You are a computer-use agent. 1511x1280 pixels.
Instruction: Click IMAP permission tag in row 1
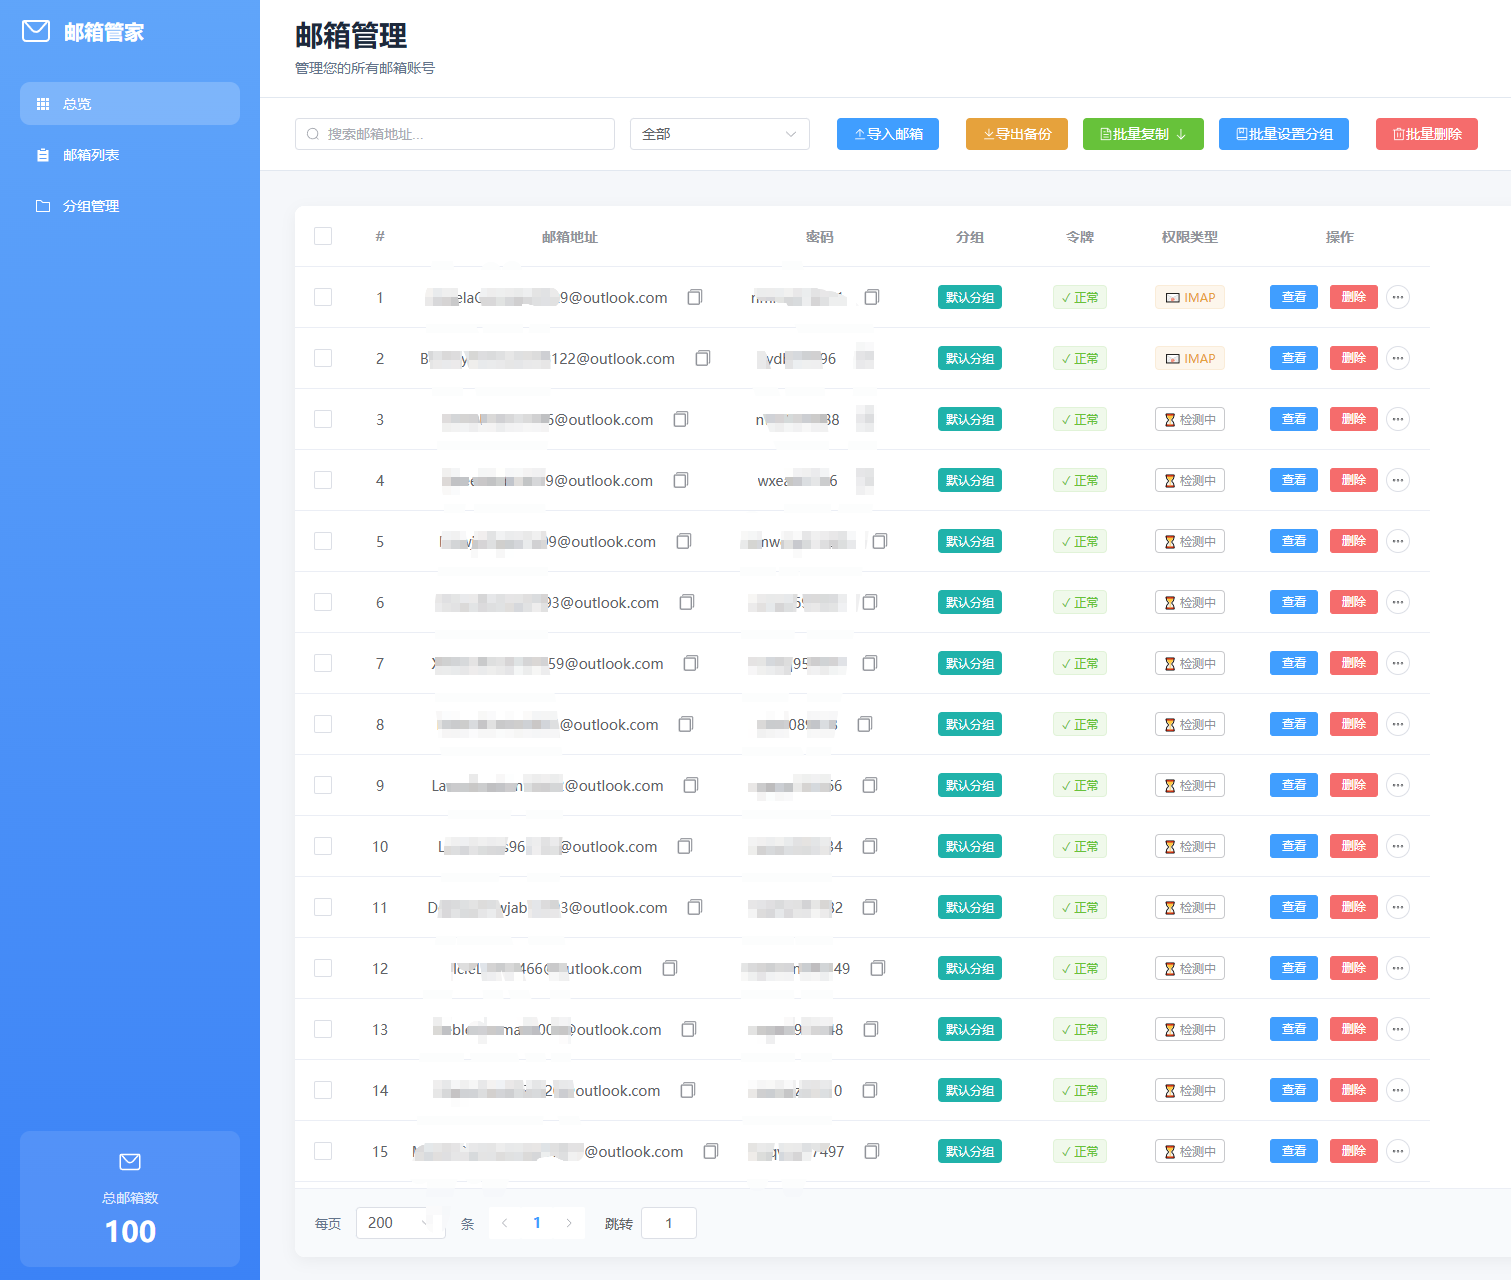(x=1190, y=297)
